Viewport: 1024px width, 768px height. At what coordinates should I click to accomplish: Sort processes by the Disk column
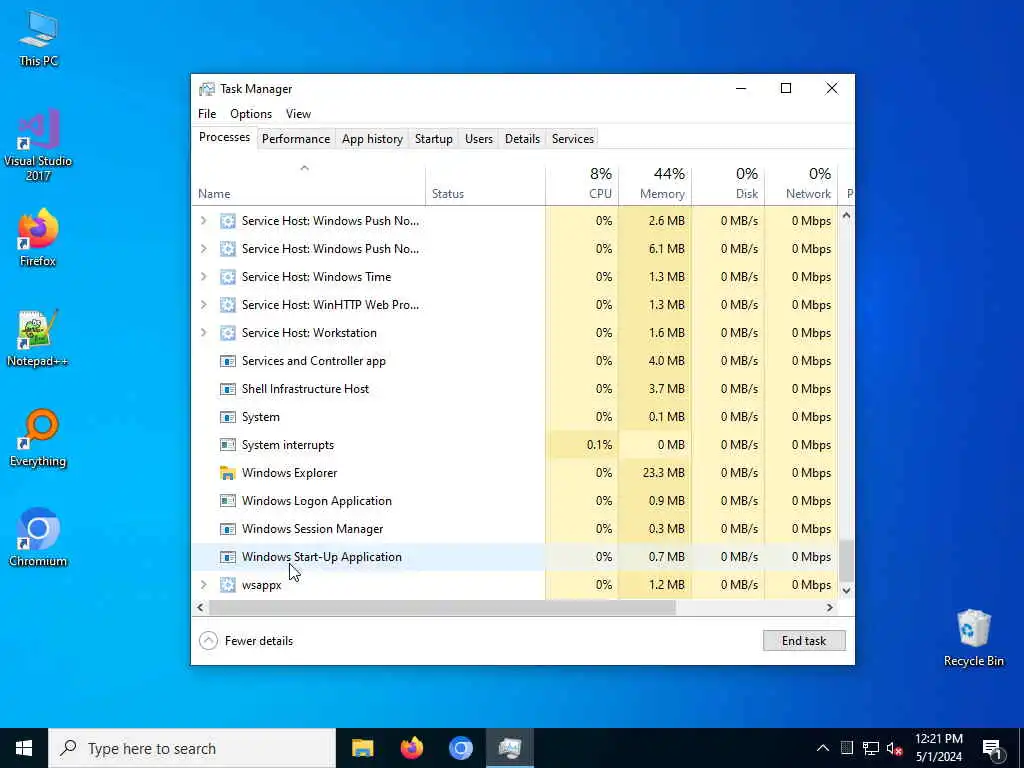pos(728,184)
